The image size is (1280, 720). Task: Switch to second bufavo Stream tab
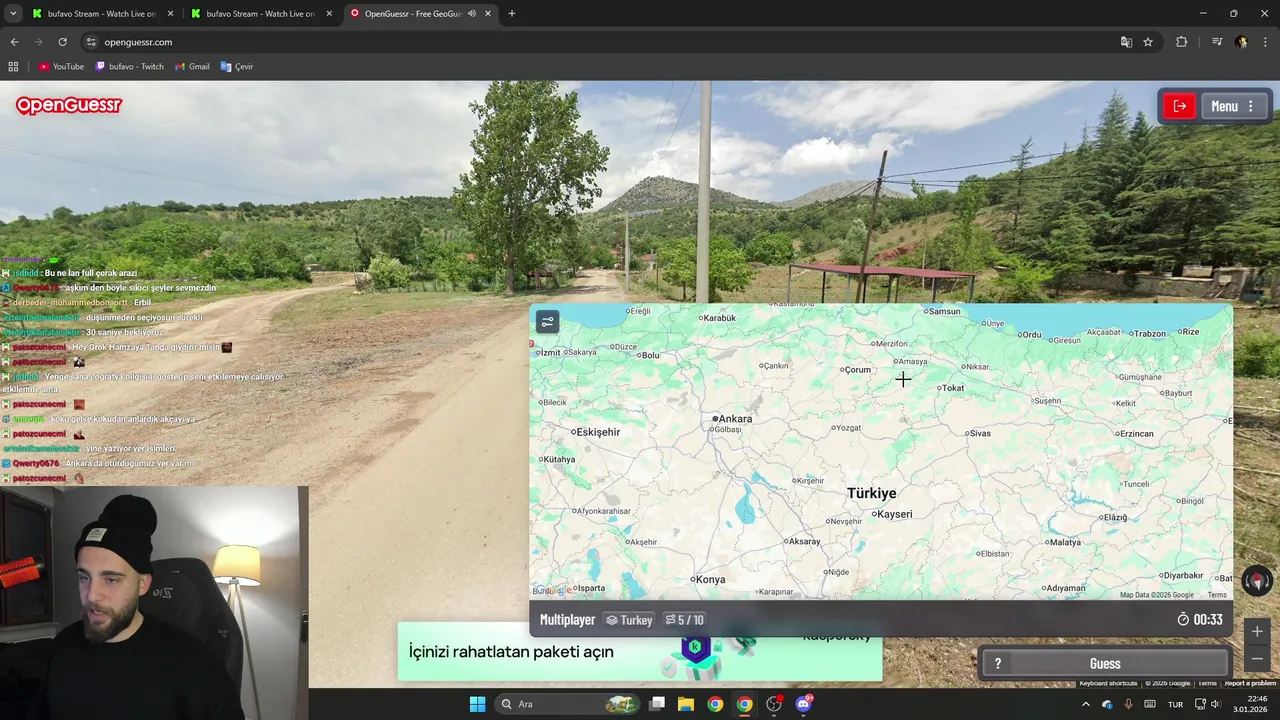click(260, 14)
